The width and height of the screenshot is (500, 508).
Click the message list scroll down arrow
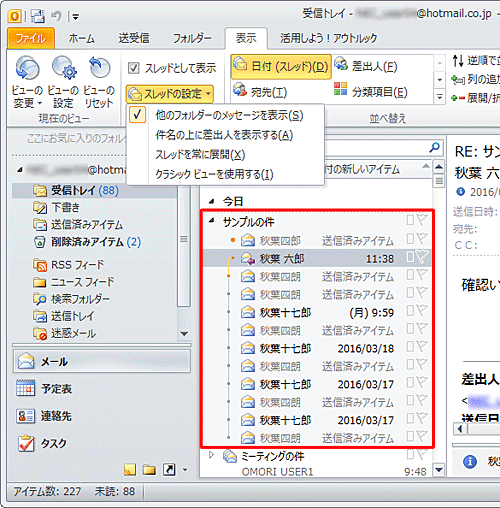(x=439, y=470)
